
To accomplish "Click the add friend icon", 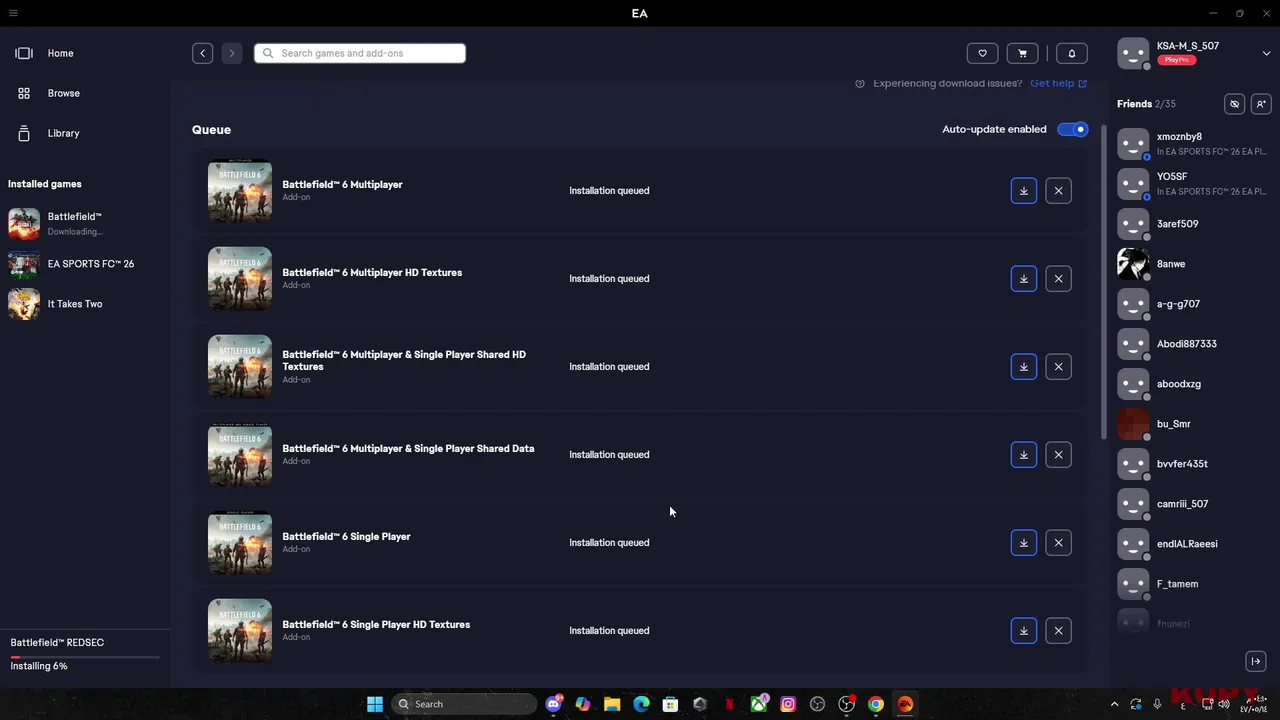I will (x=1261, y=104).
